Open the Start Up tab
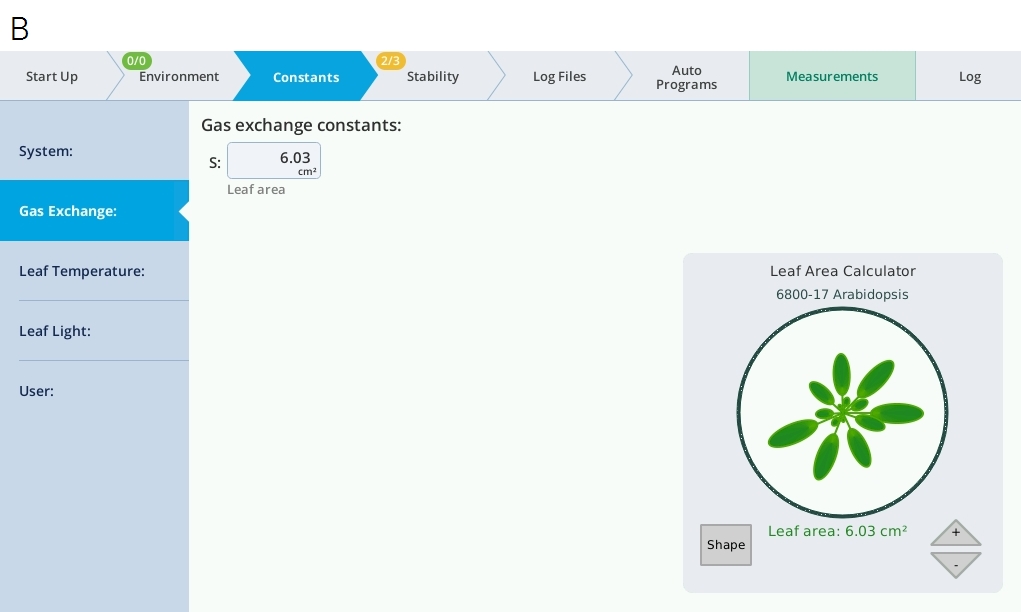 52,76
